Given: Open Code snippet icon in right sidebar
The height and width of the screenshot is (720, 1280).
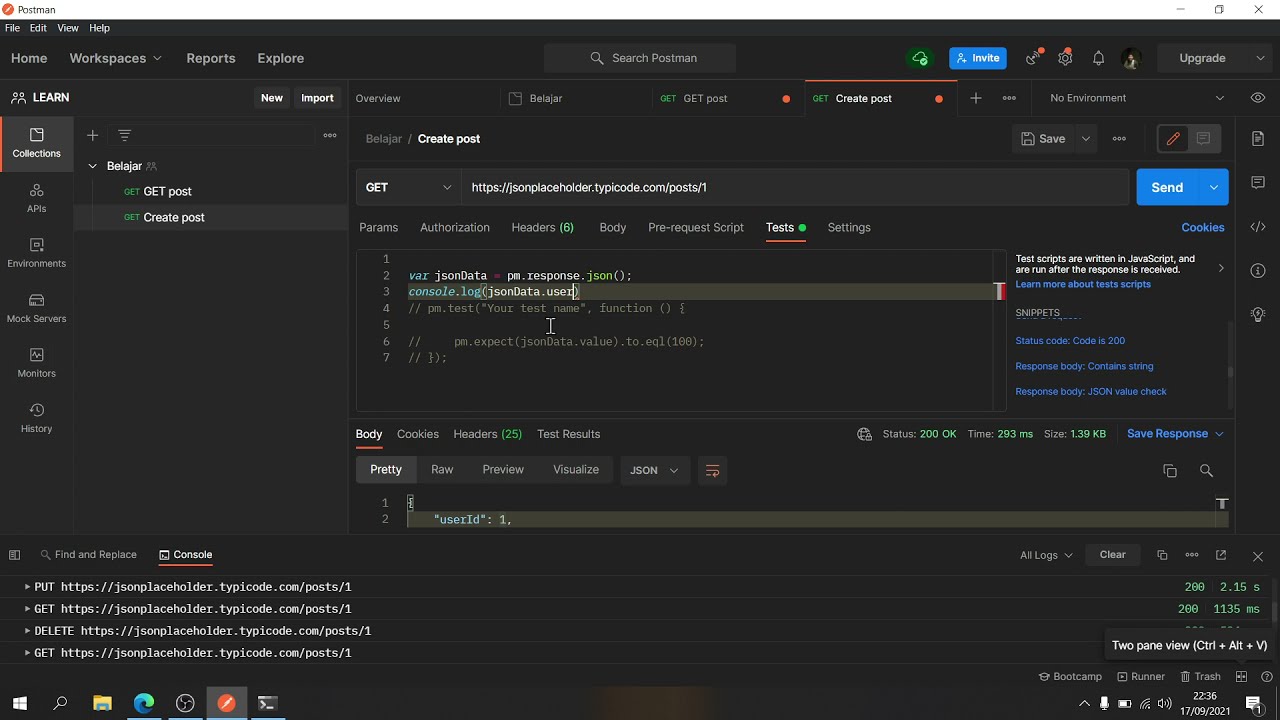Looking at the screenshot, I should [x=1258, y=227].
